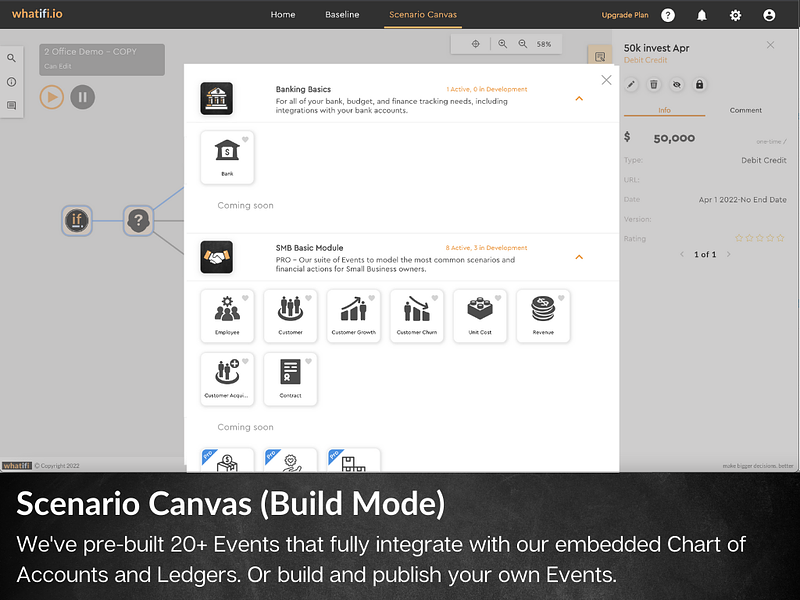Toggle the lock on 50k invest event
The width and height of the screenshot is (800, 600).
(699, 85)
